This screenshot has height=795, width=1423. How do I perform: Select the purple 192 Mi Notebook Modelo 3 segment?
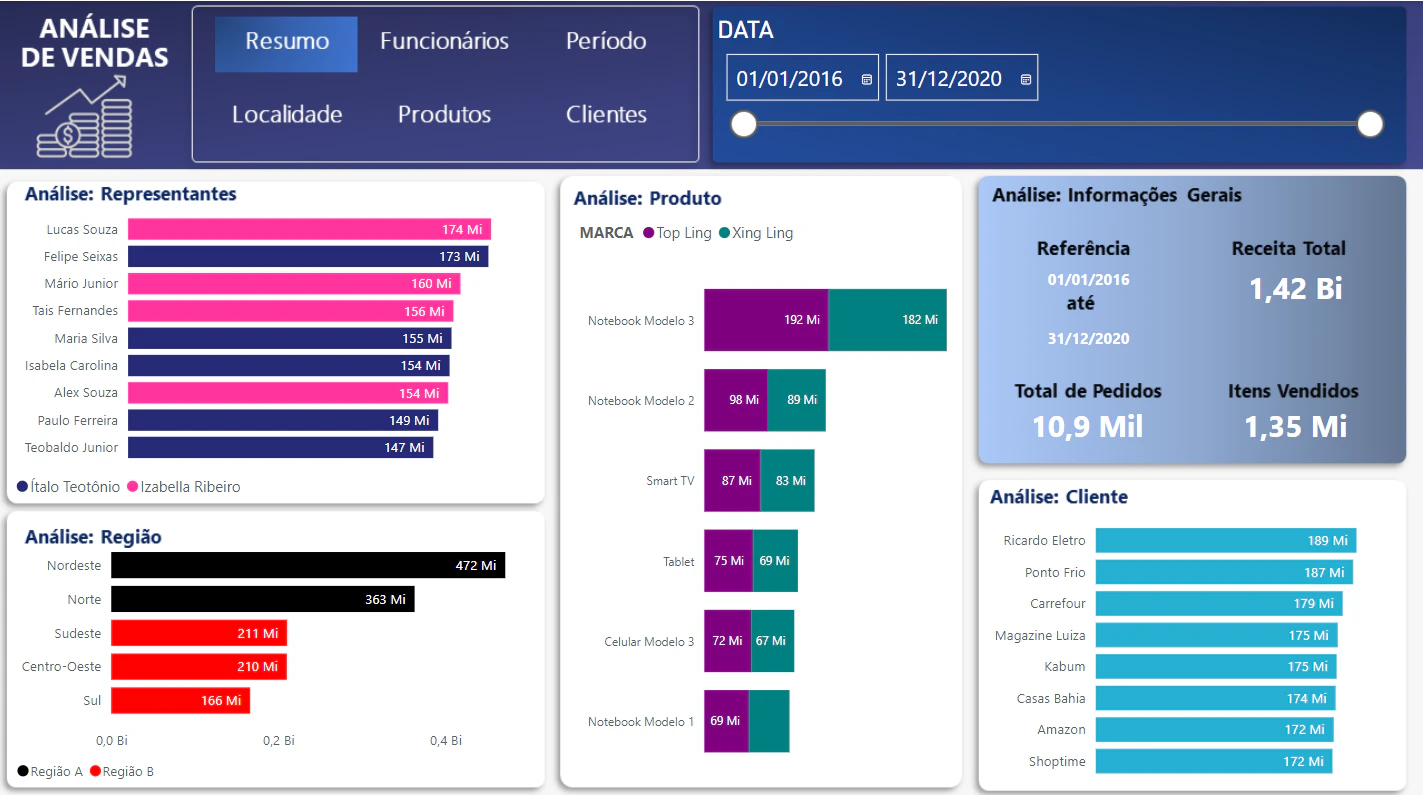(766, 320)
